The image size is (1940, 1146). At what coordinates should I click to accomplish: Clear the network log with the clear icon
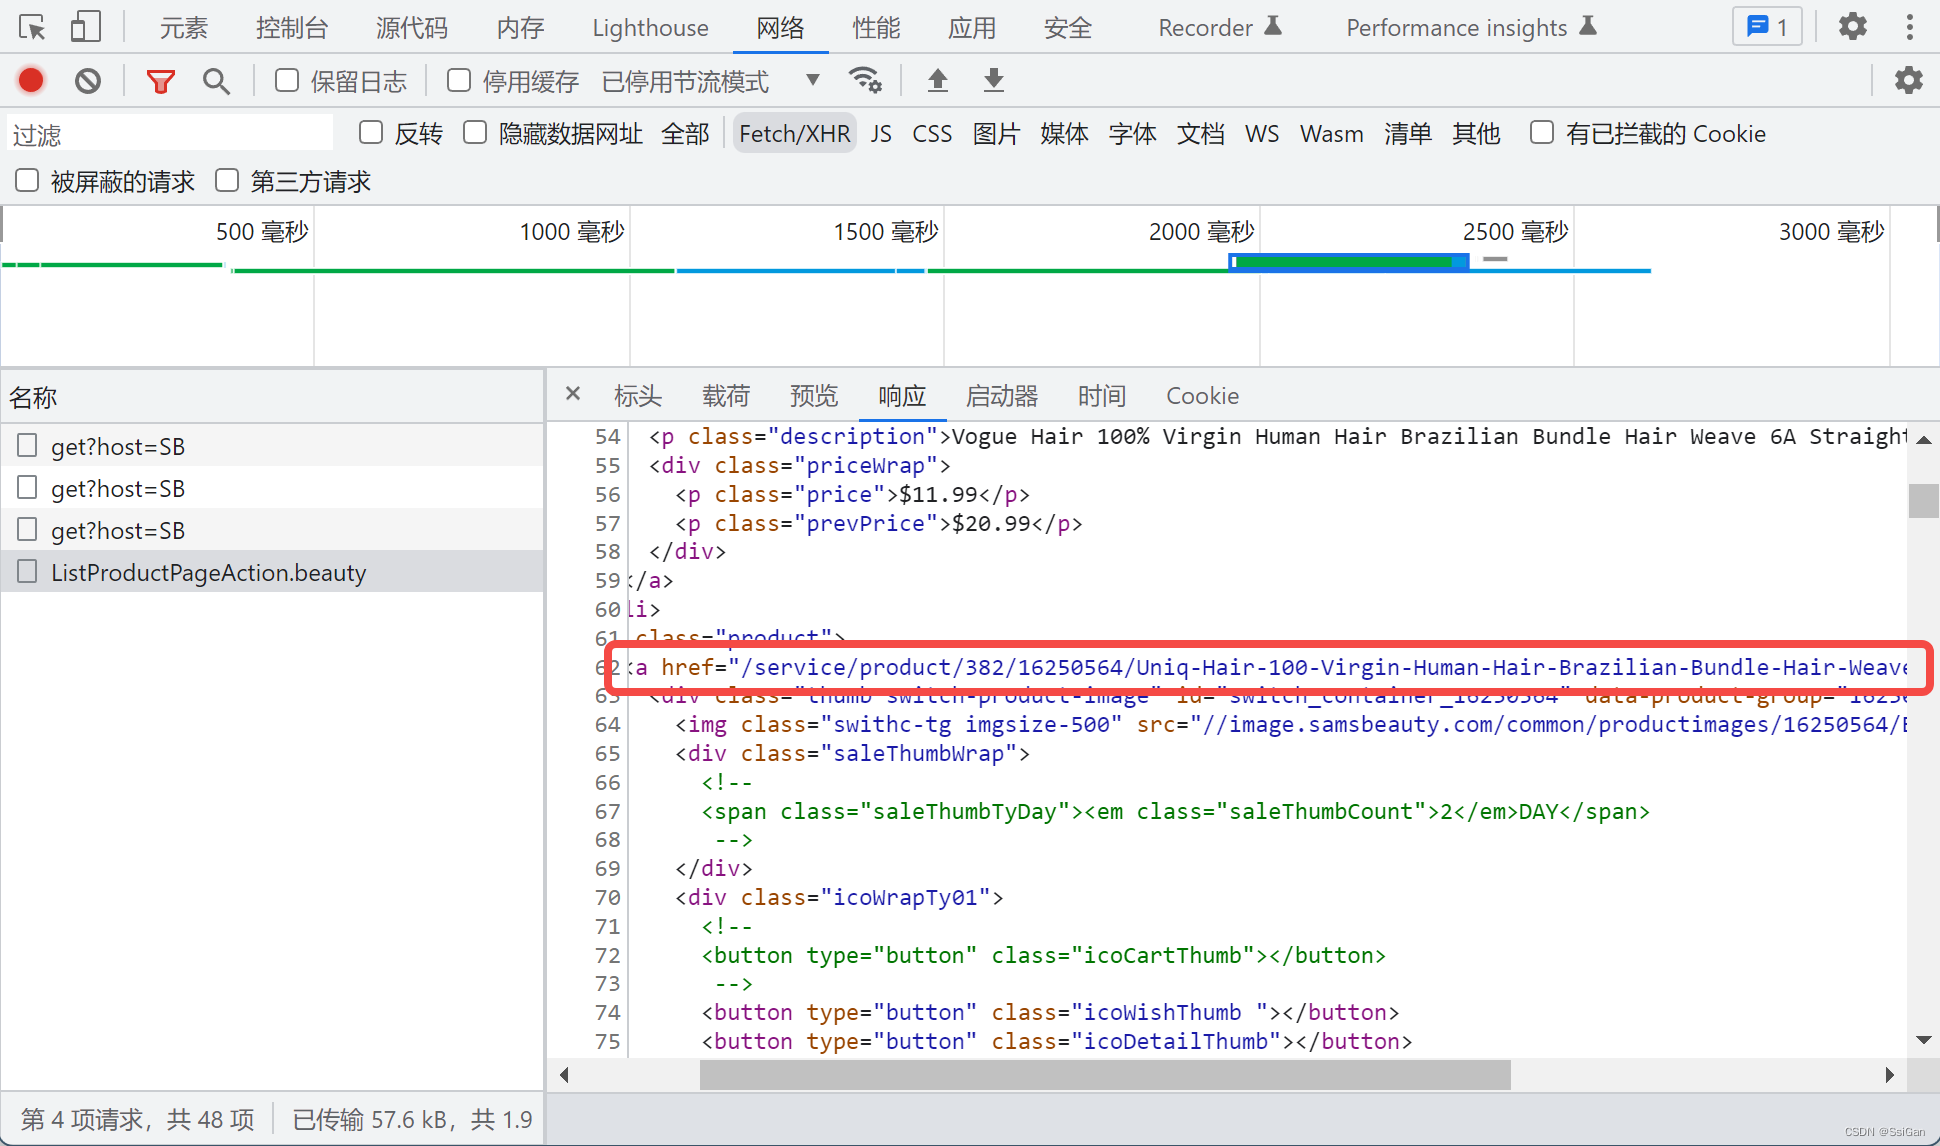point(88,80)
